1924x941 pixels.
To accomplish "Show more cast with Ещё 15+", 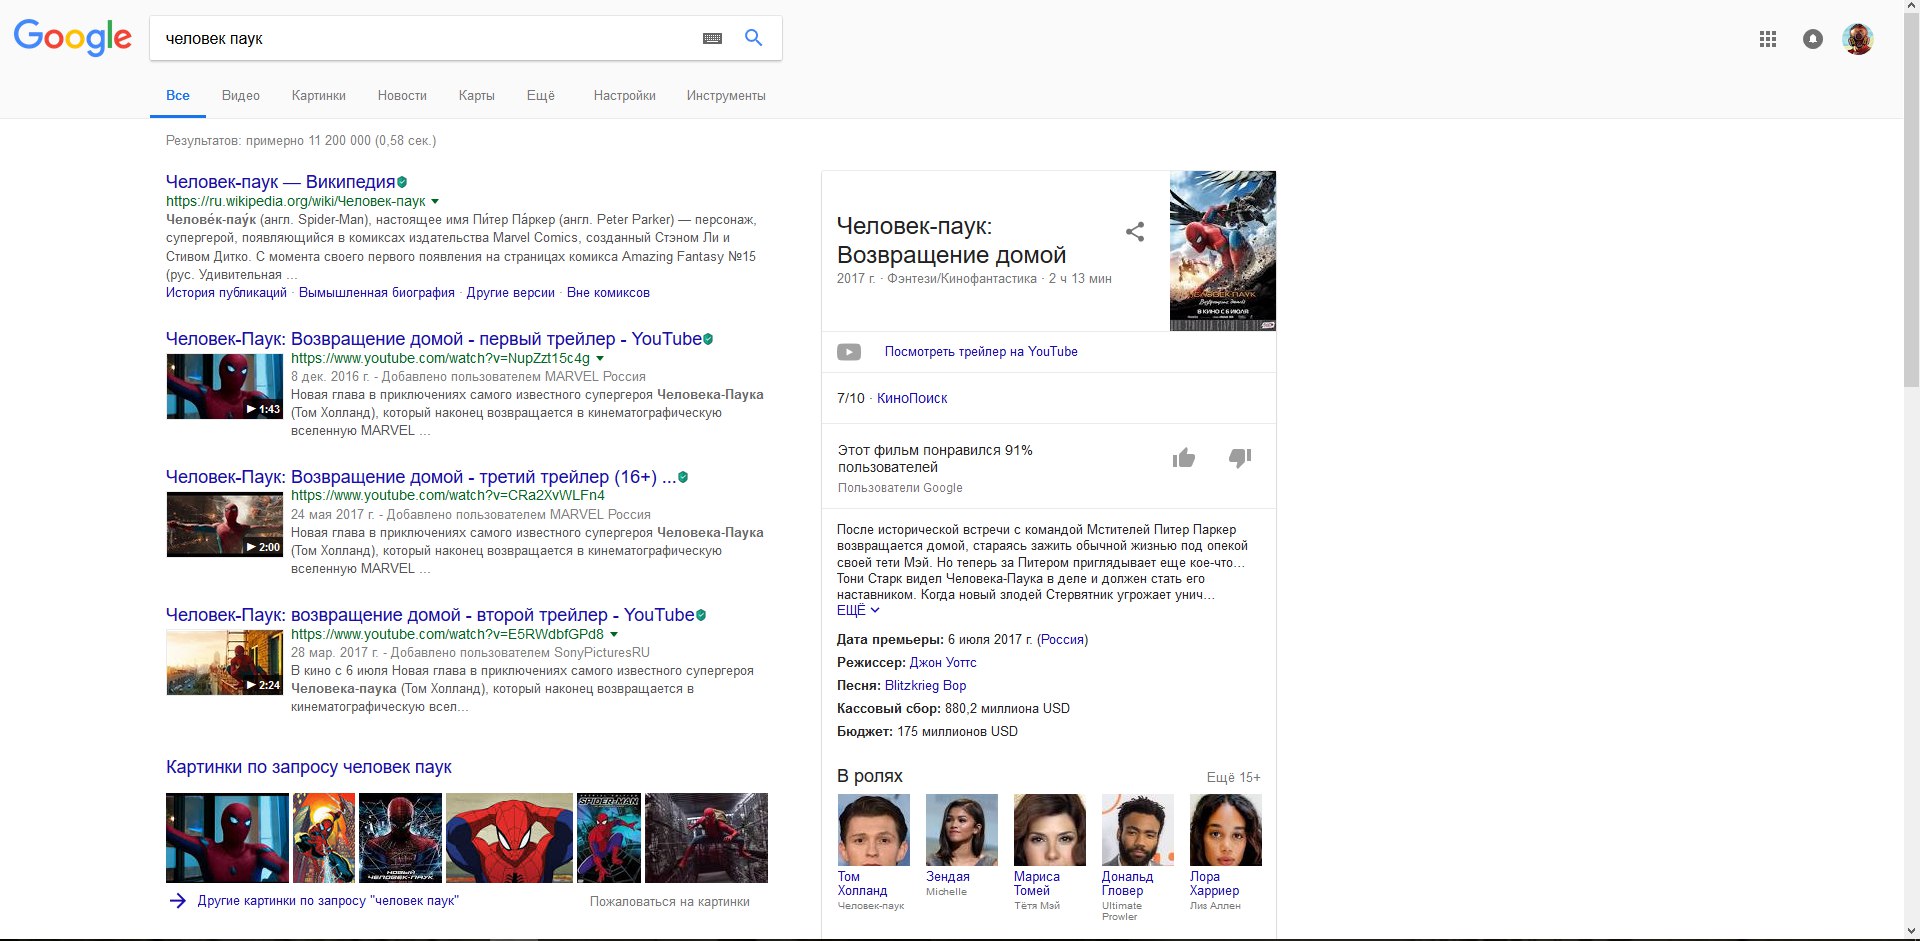I will [x=1233, y=777].
